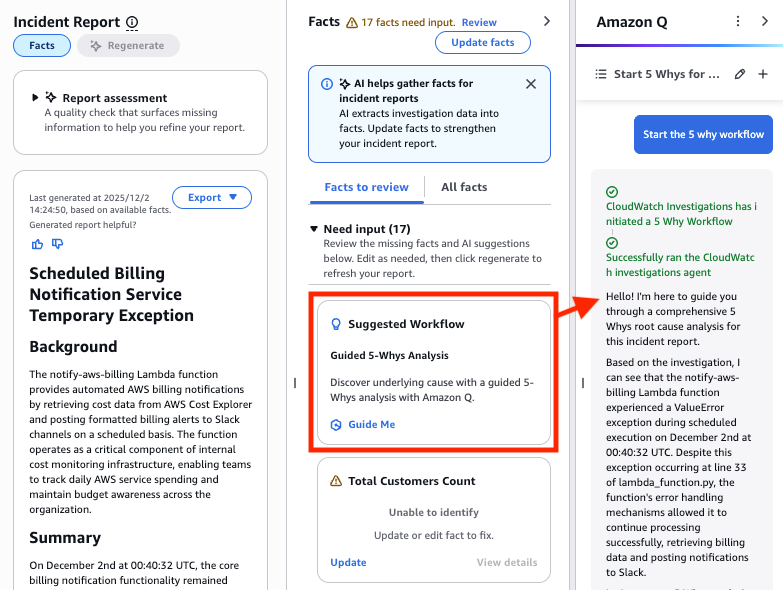Click the Guide Me link
The image size is (783, 590).
tap(371, 424)
